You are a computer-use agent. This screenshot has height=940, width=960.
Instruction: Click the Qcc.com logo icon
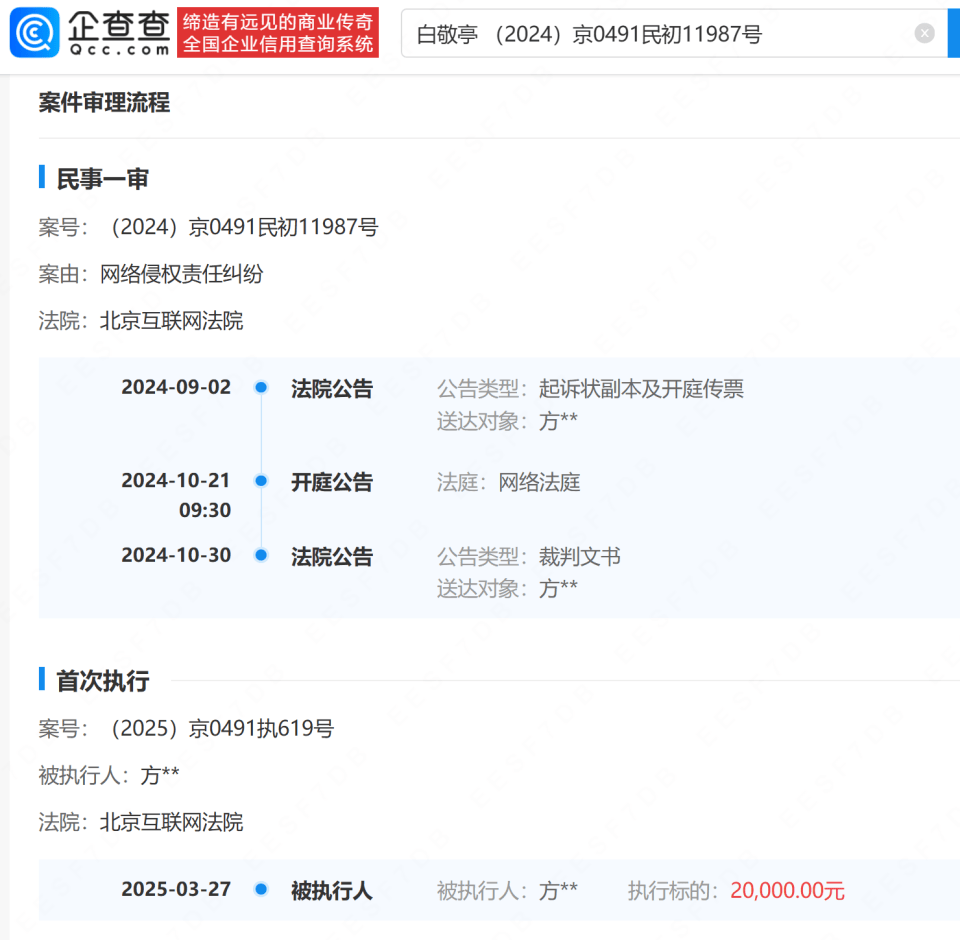(x=35, y=32)
